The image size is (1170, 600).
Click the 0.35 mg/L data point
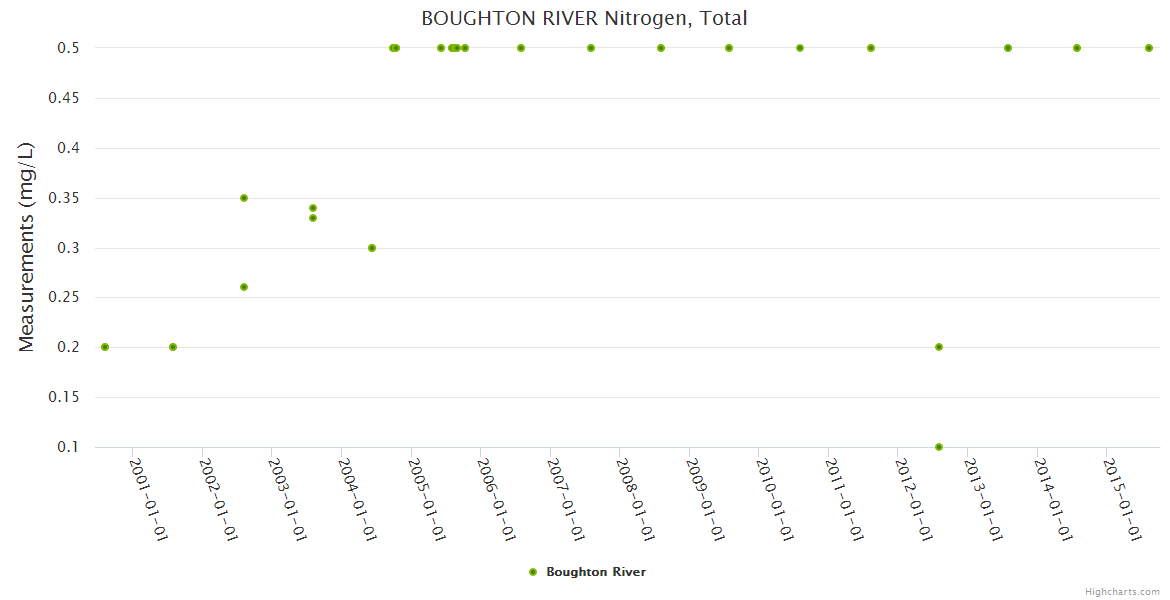(x=244, y=198)
